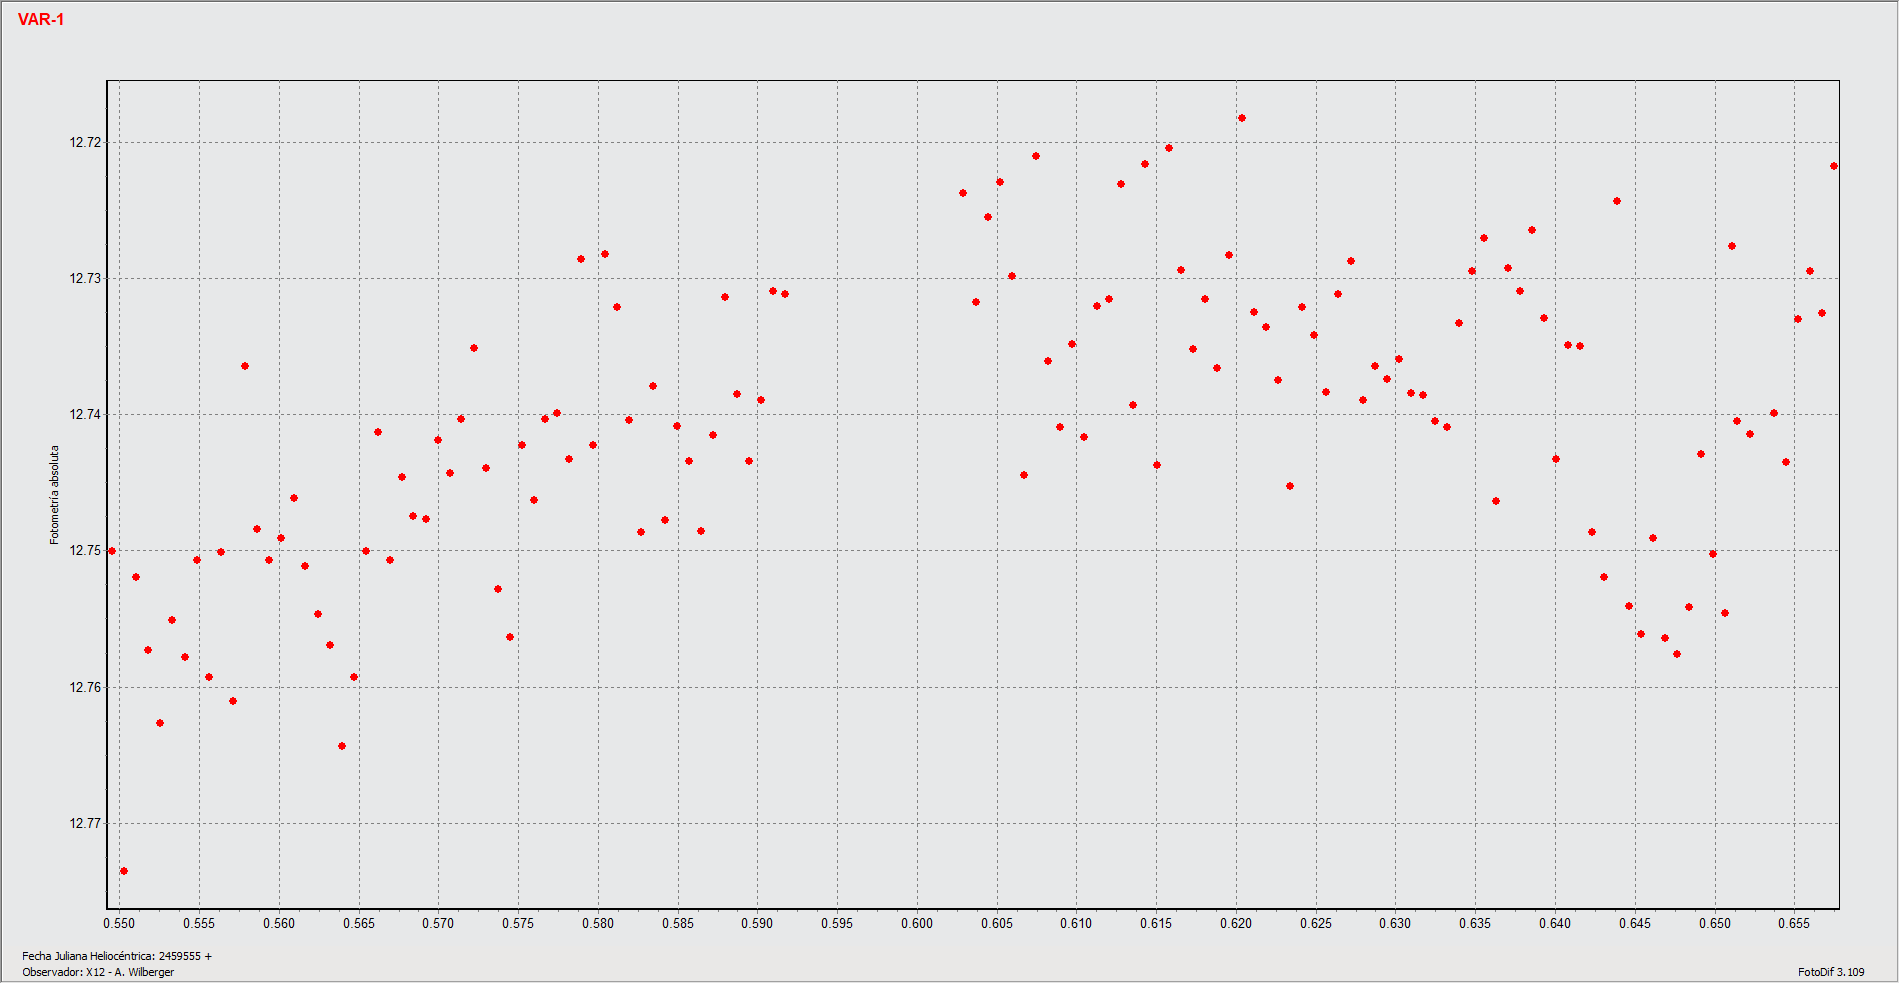Click the 0.655 x-axis tick label
1900x984 pixels.
1794,924
